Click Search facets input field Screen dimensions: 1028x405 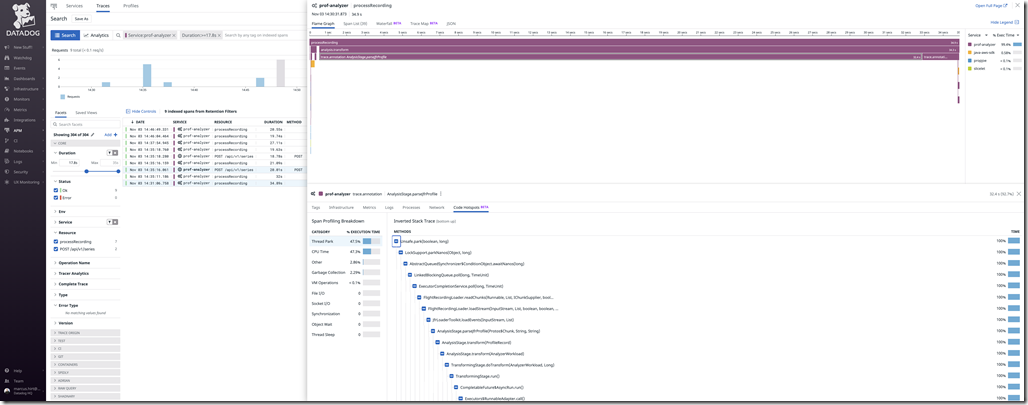(86, 124)
